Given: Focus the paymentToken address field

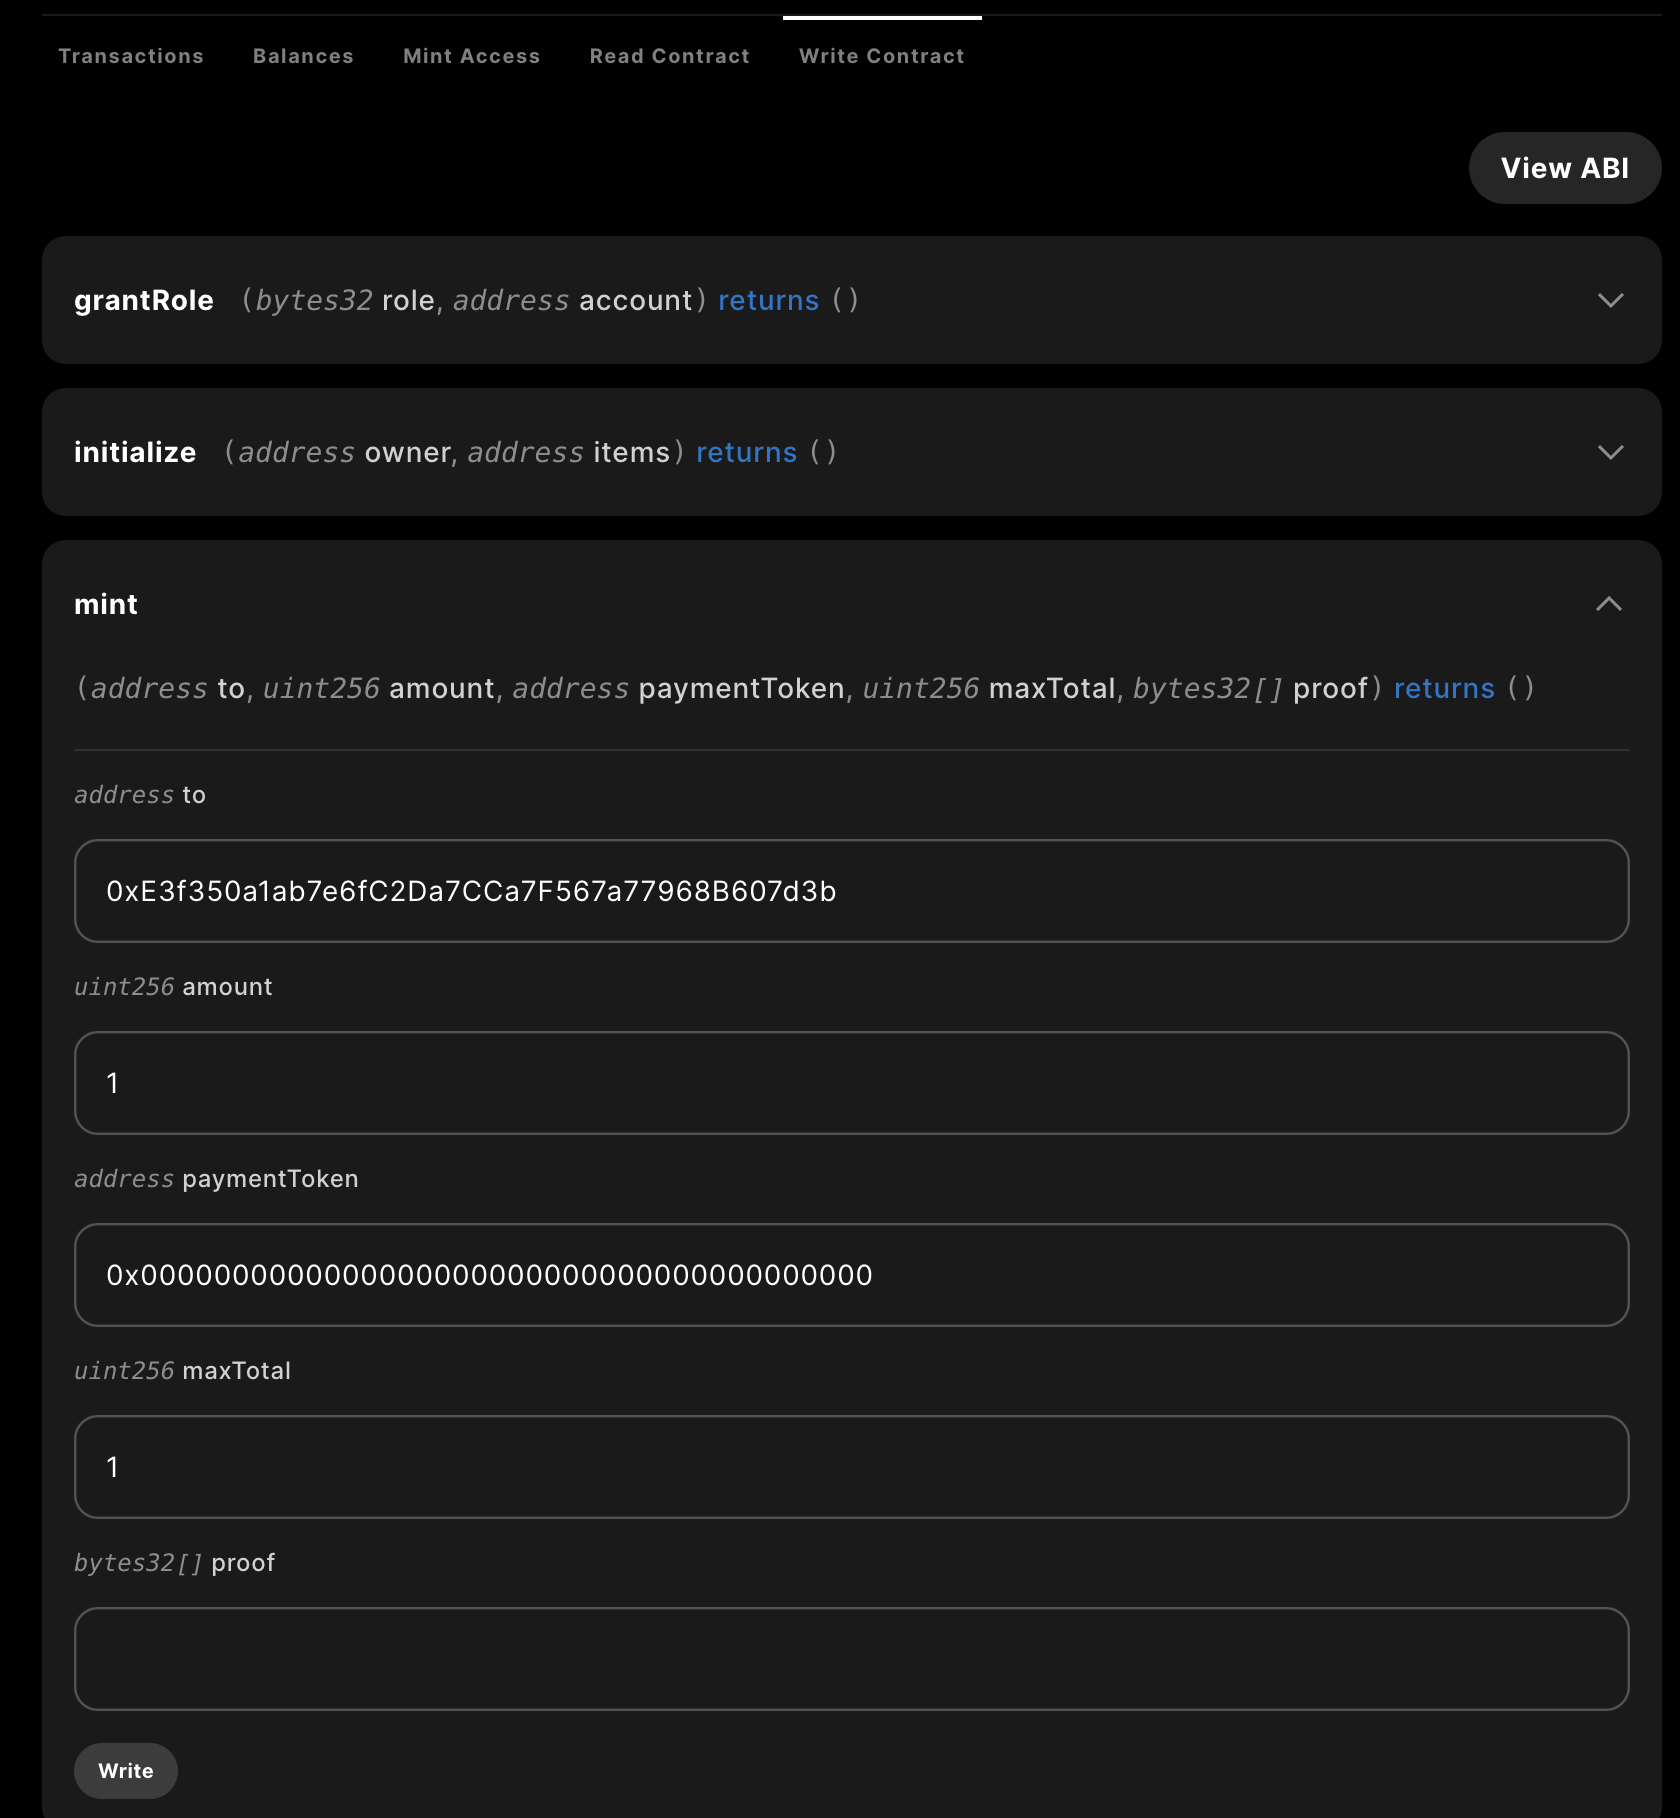Looking at the screenshot, I should point(852,1275).
